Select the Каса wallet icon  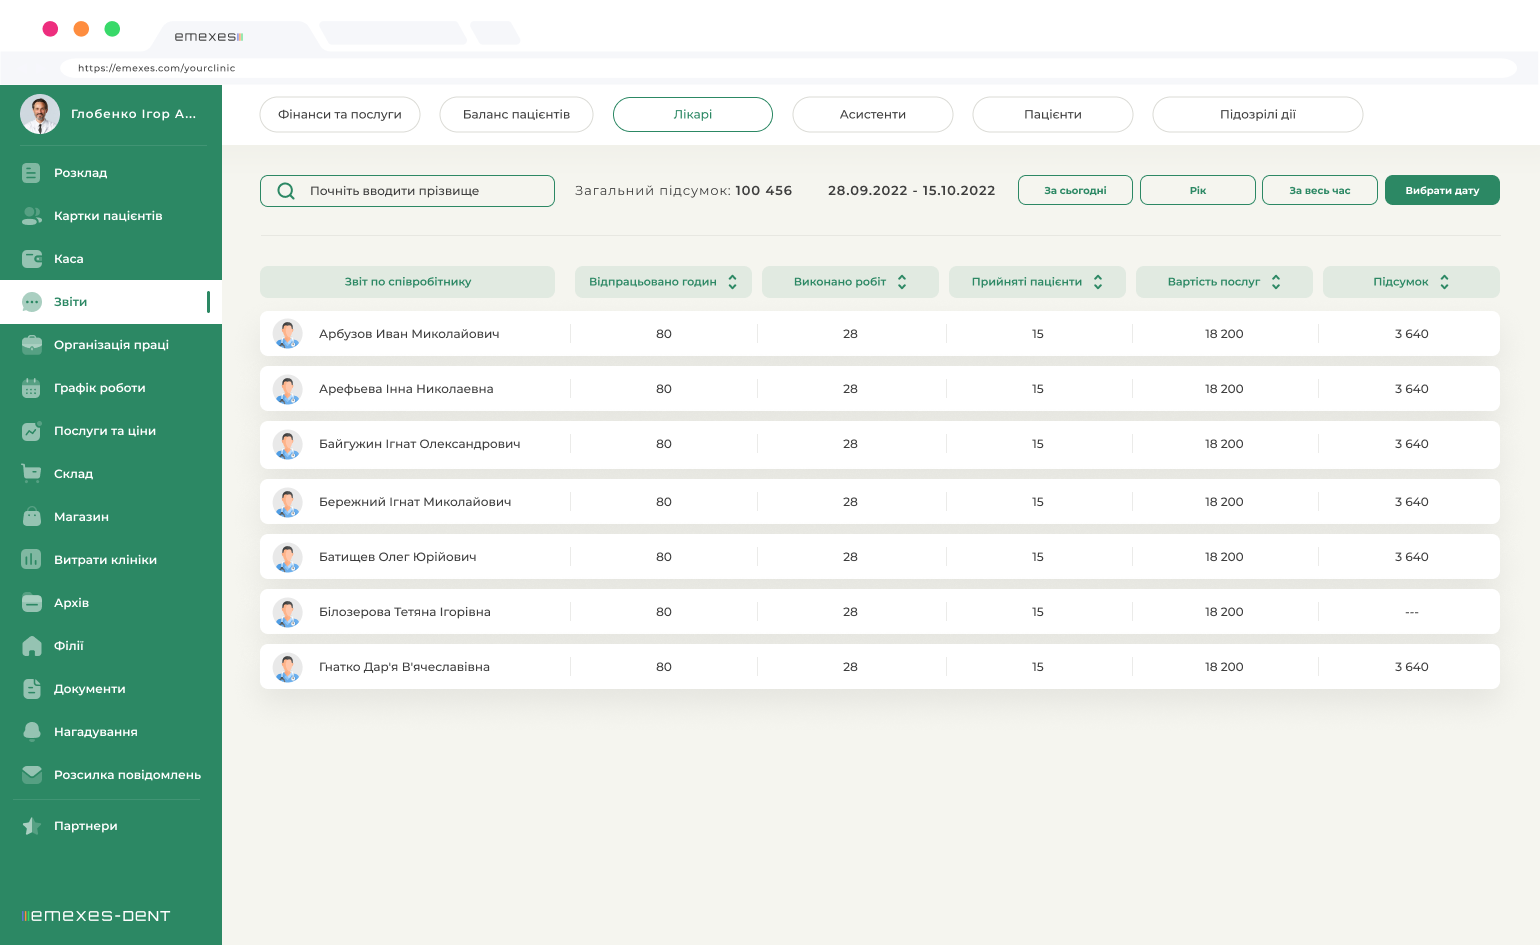(x=31, y=259)
